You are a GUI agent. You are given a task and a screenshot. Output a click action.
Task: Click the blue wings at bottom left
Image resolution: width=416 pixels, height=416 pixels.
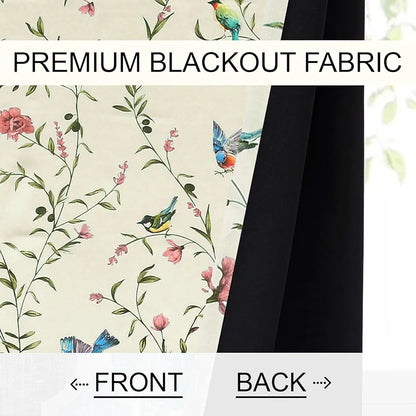pos(89,342)
